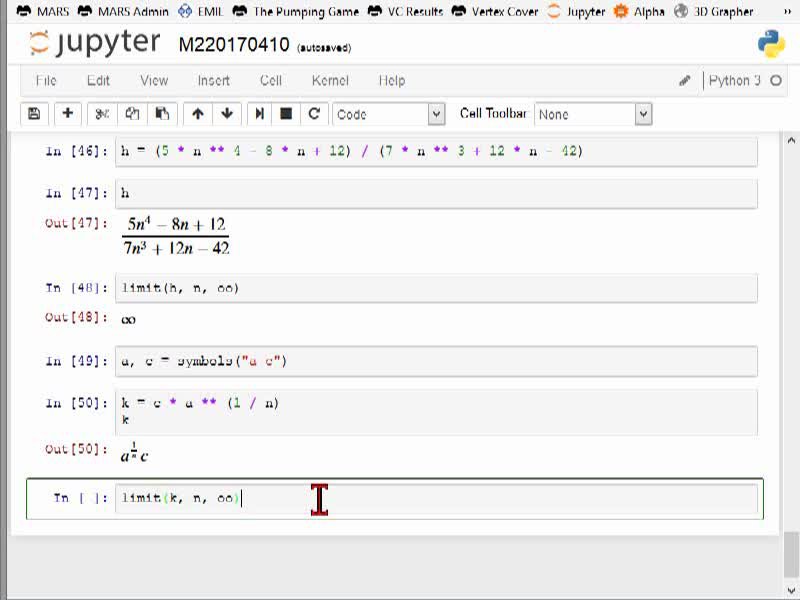Click scrollbar up arrow
Image resolution: width=800 pixels, height=600 pixels.
click(791, 140)
